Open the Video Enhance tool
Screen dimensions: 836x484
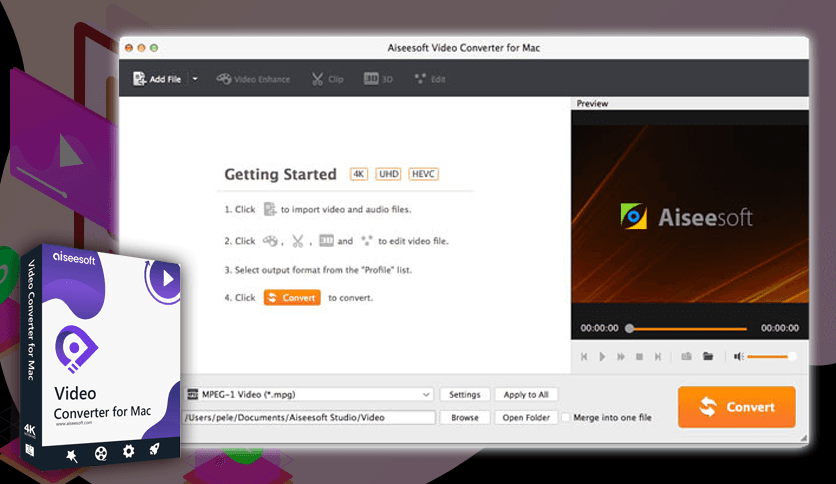pos(253,79)
